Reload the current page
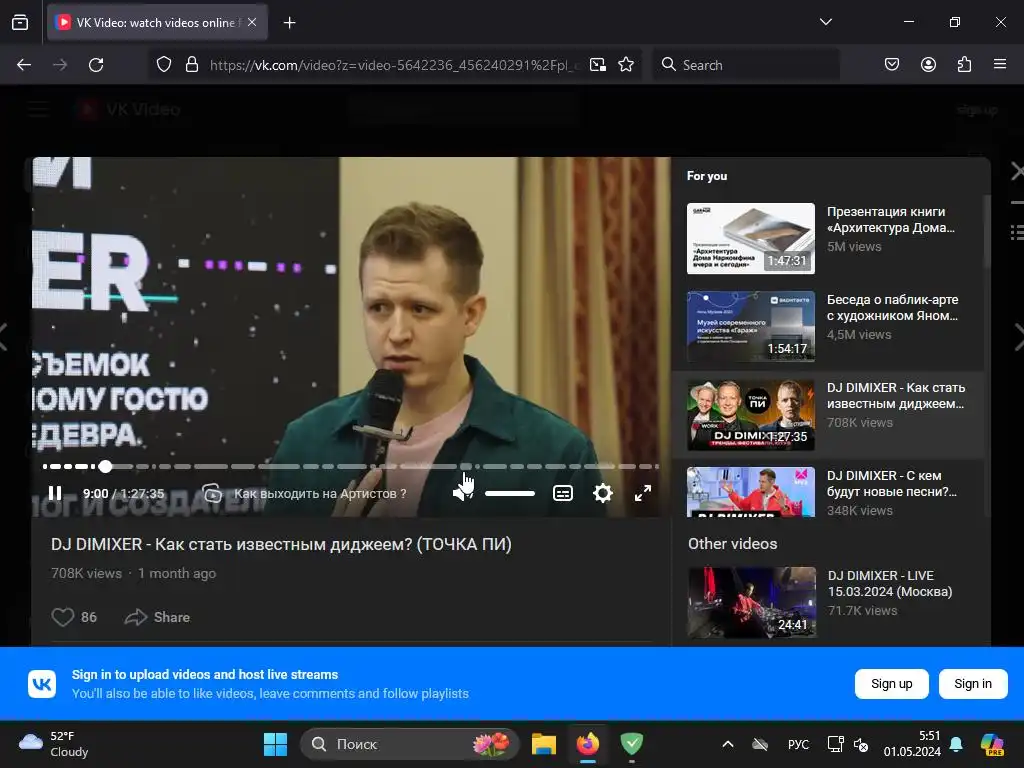 [x=96, y=65]
